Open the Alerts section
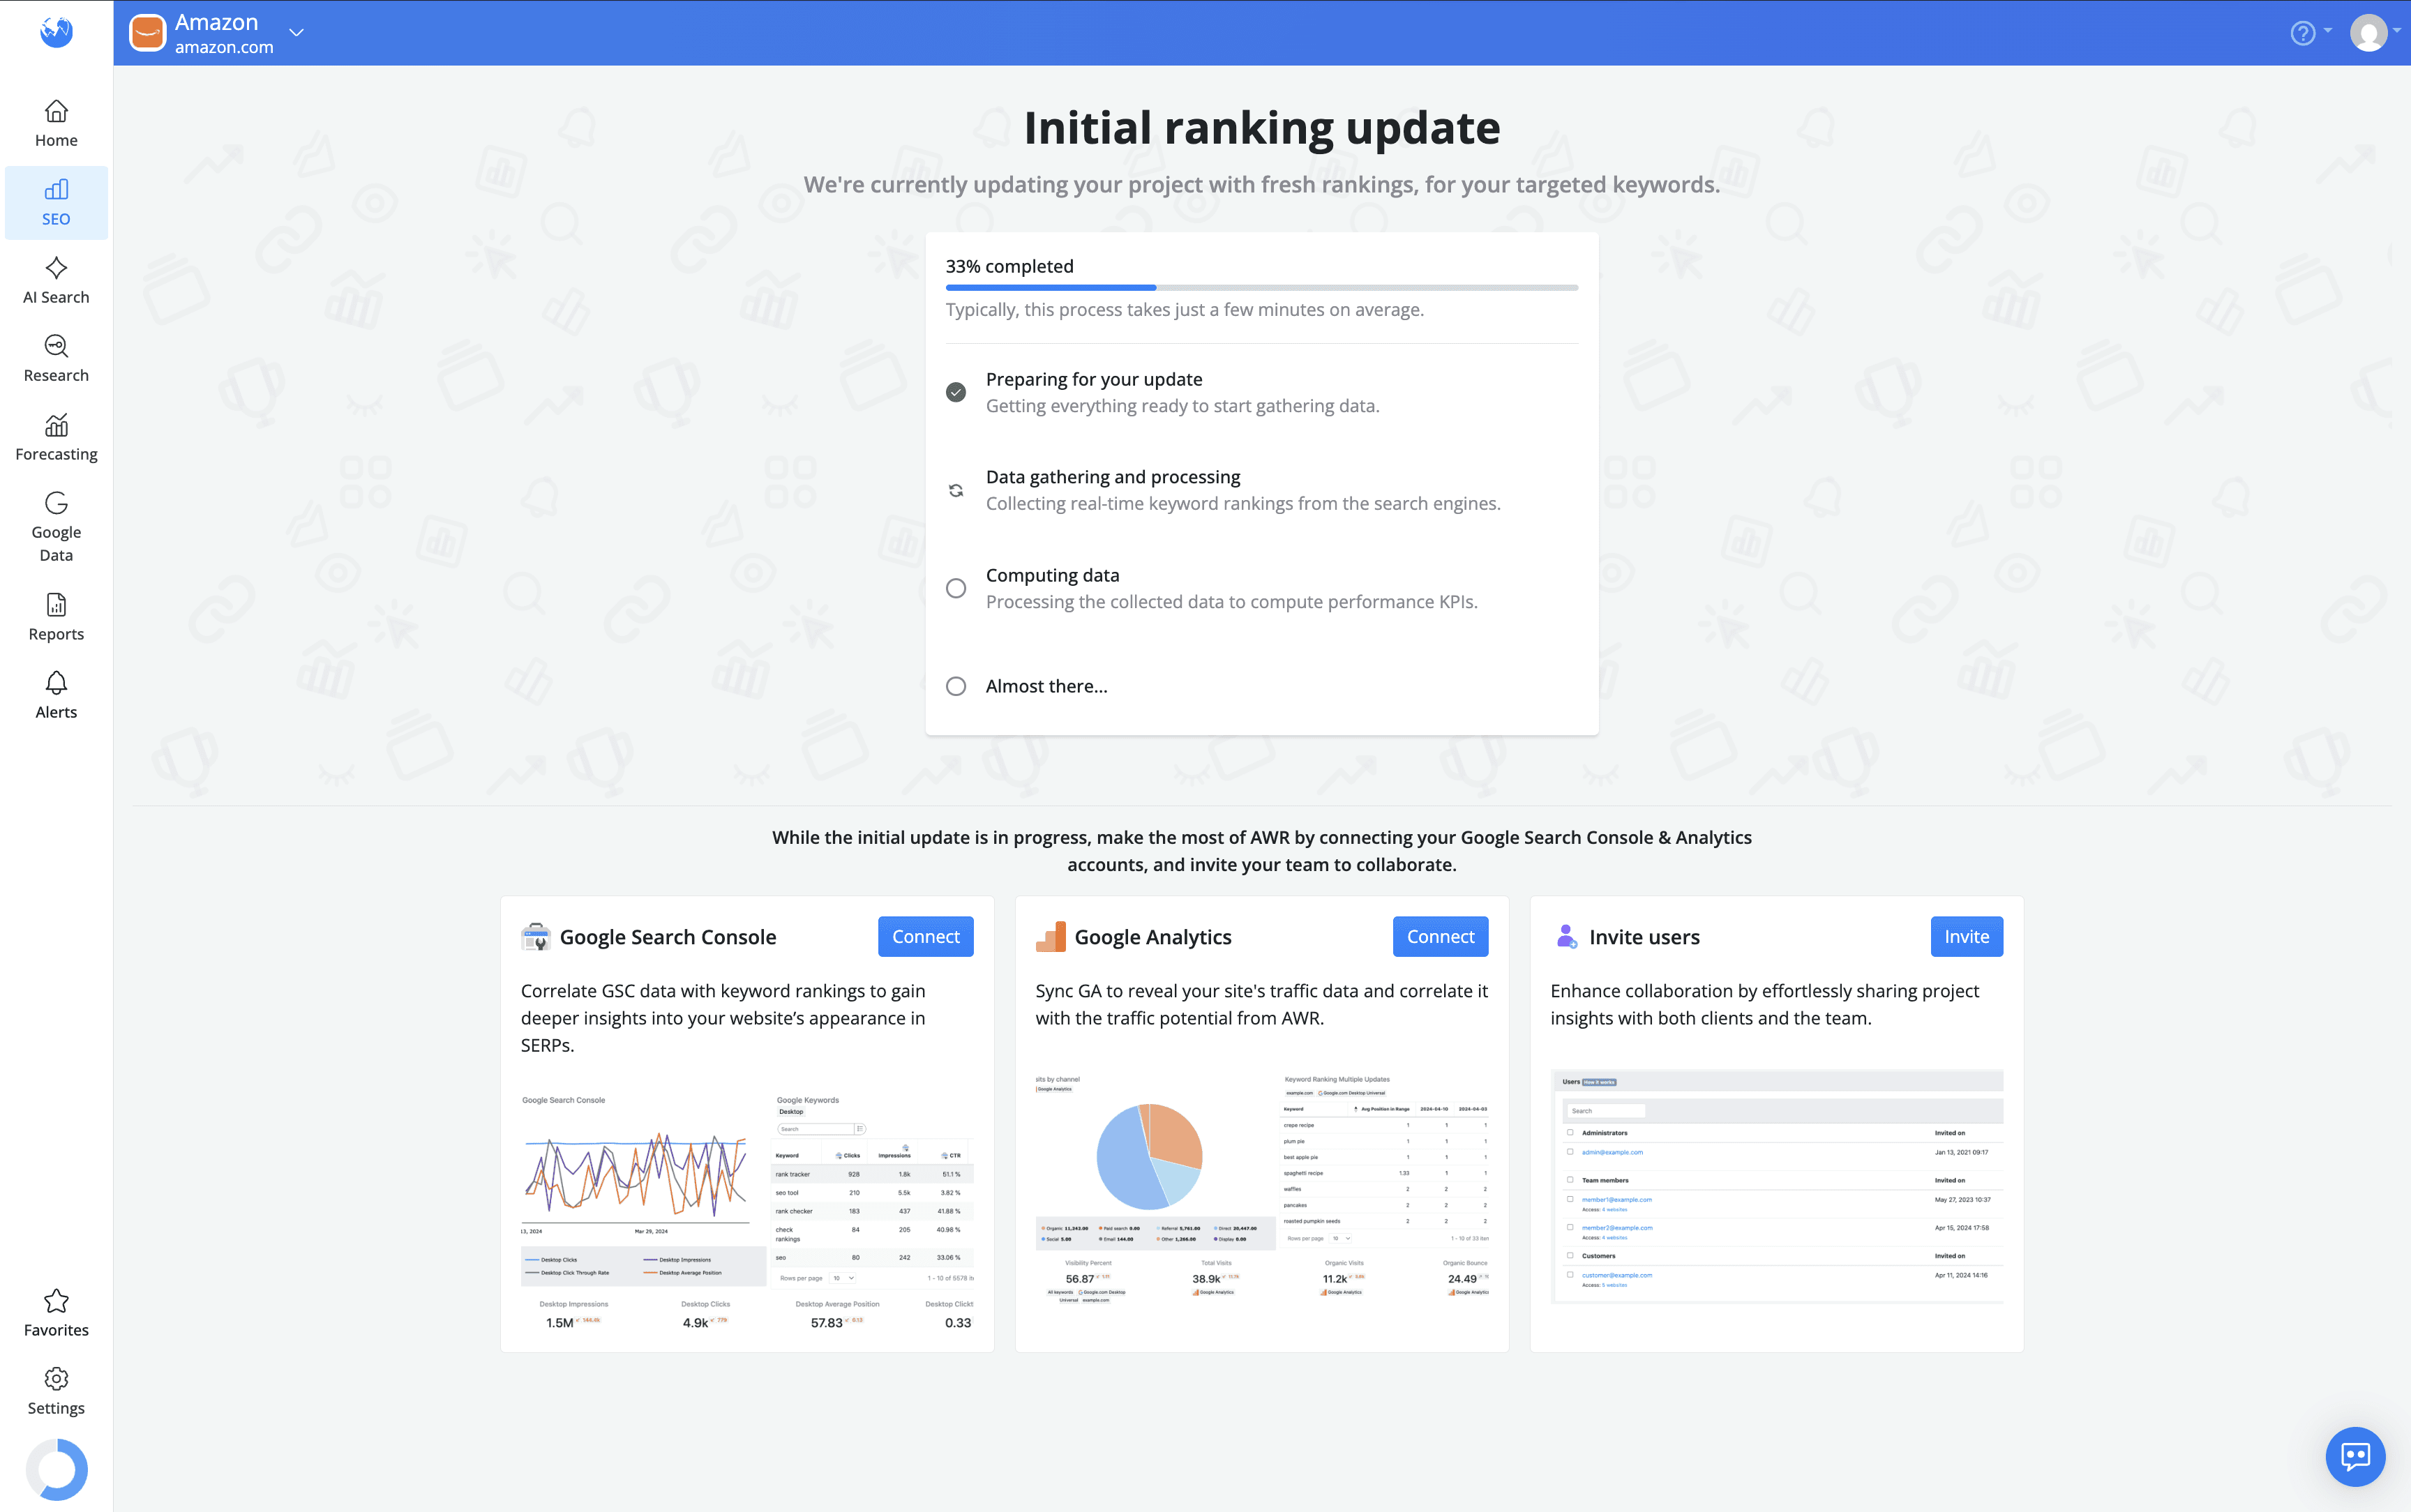The image size is (2411, 1512). coord(56,696)
